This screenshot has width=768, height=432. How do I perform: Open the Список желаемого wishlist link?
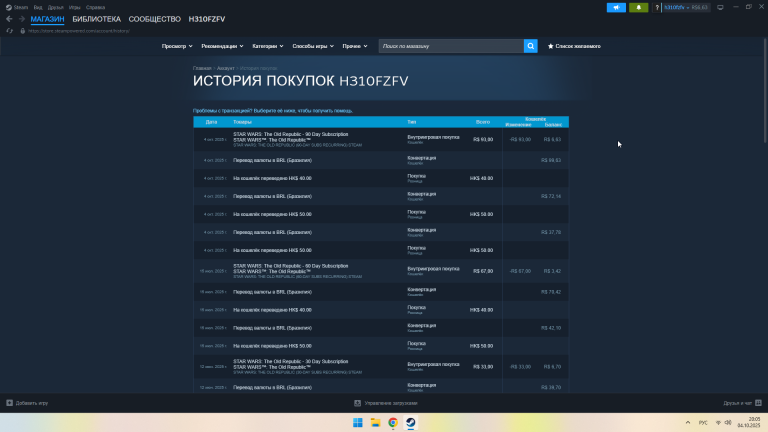click(x=574, y=46)
